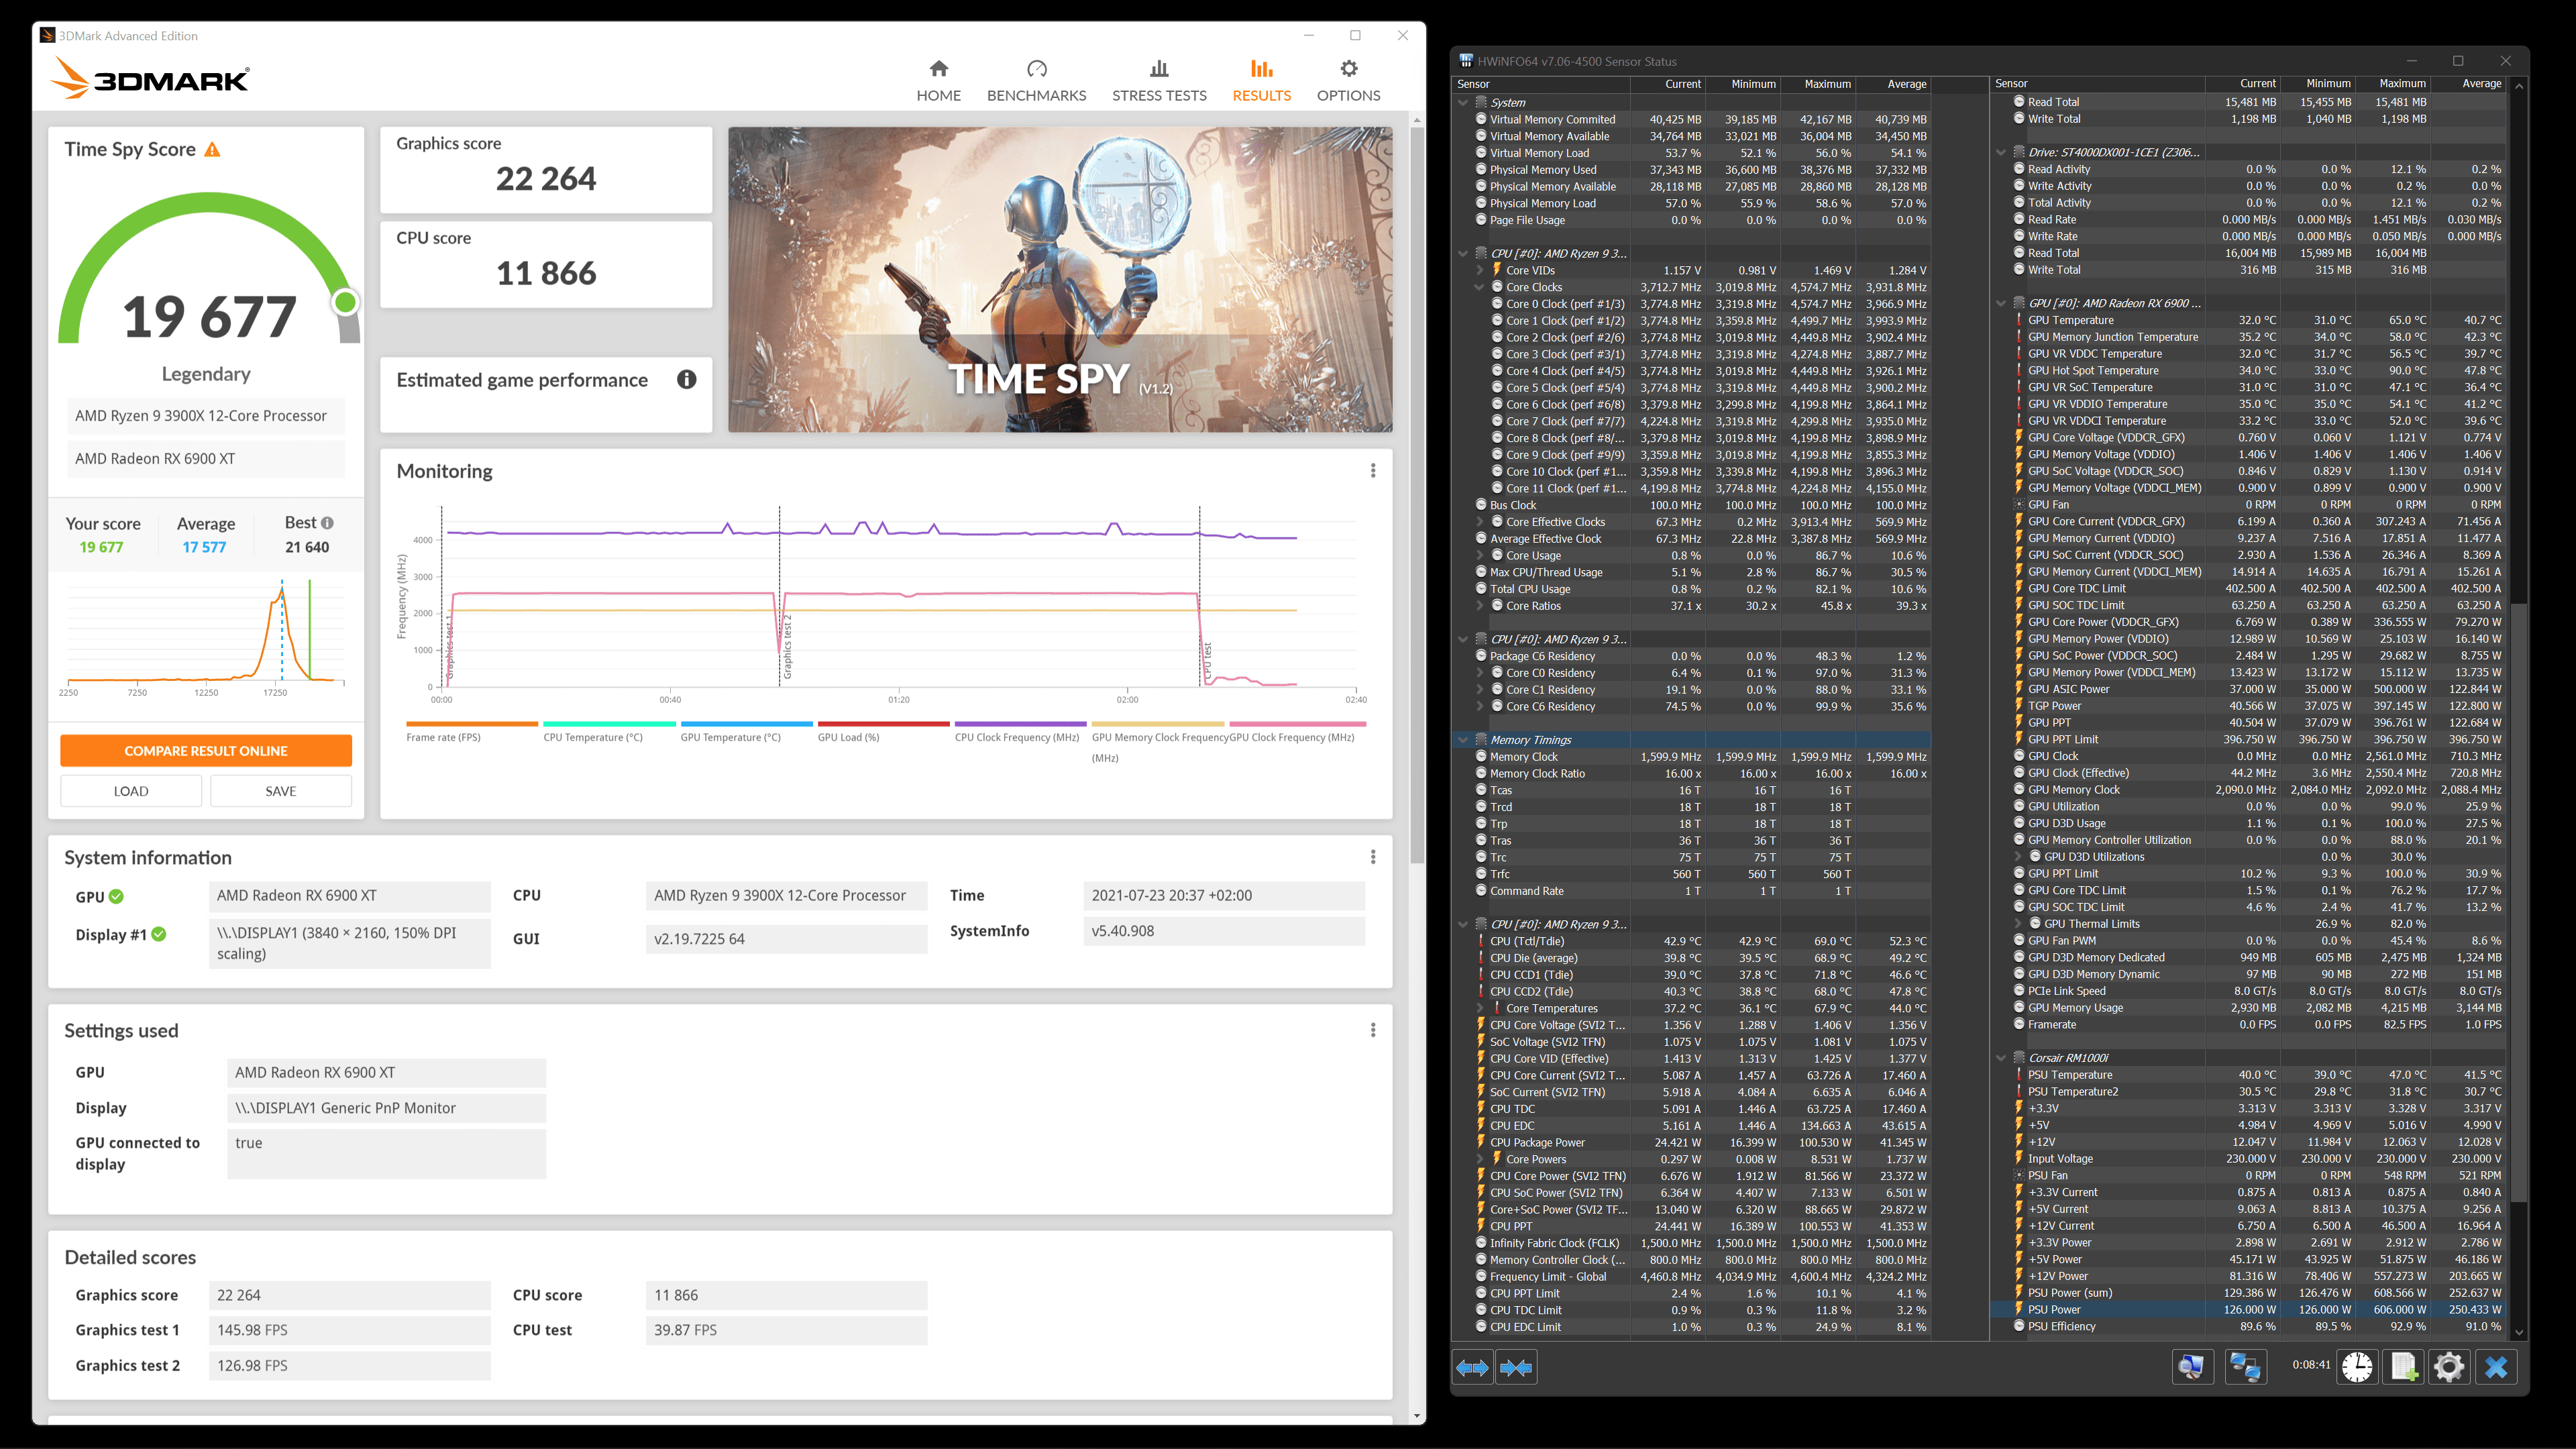Click the Best score info icon
The height and width of the screenshot is (1449, 2576).
(x=327, y=522)
